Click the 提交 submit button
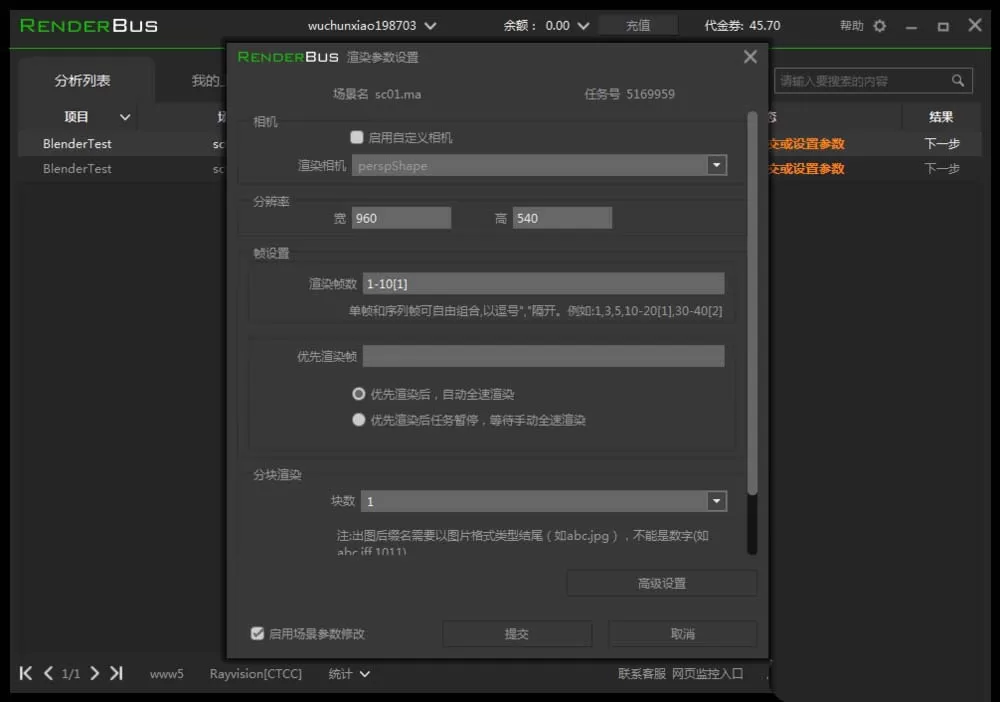Screen dimensions: 1000x702 click(x=517, y=633)
